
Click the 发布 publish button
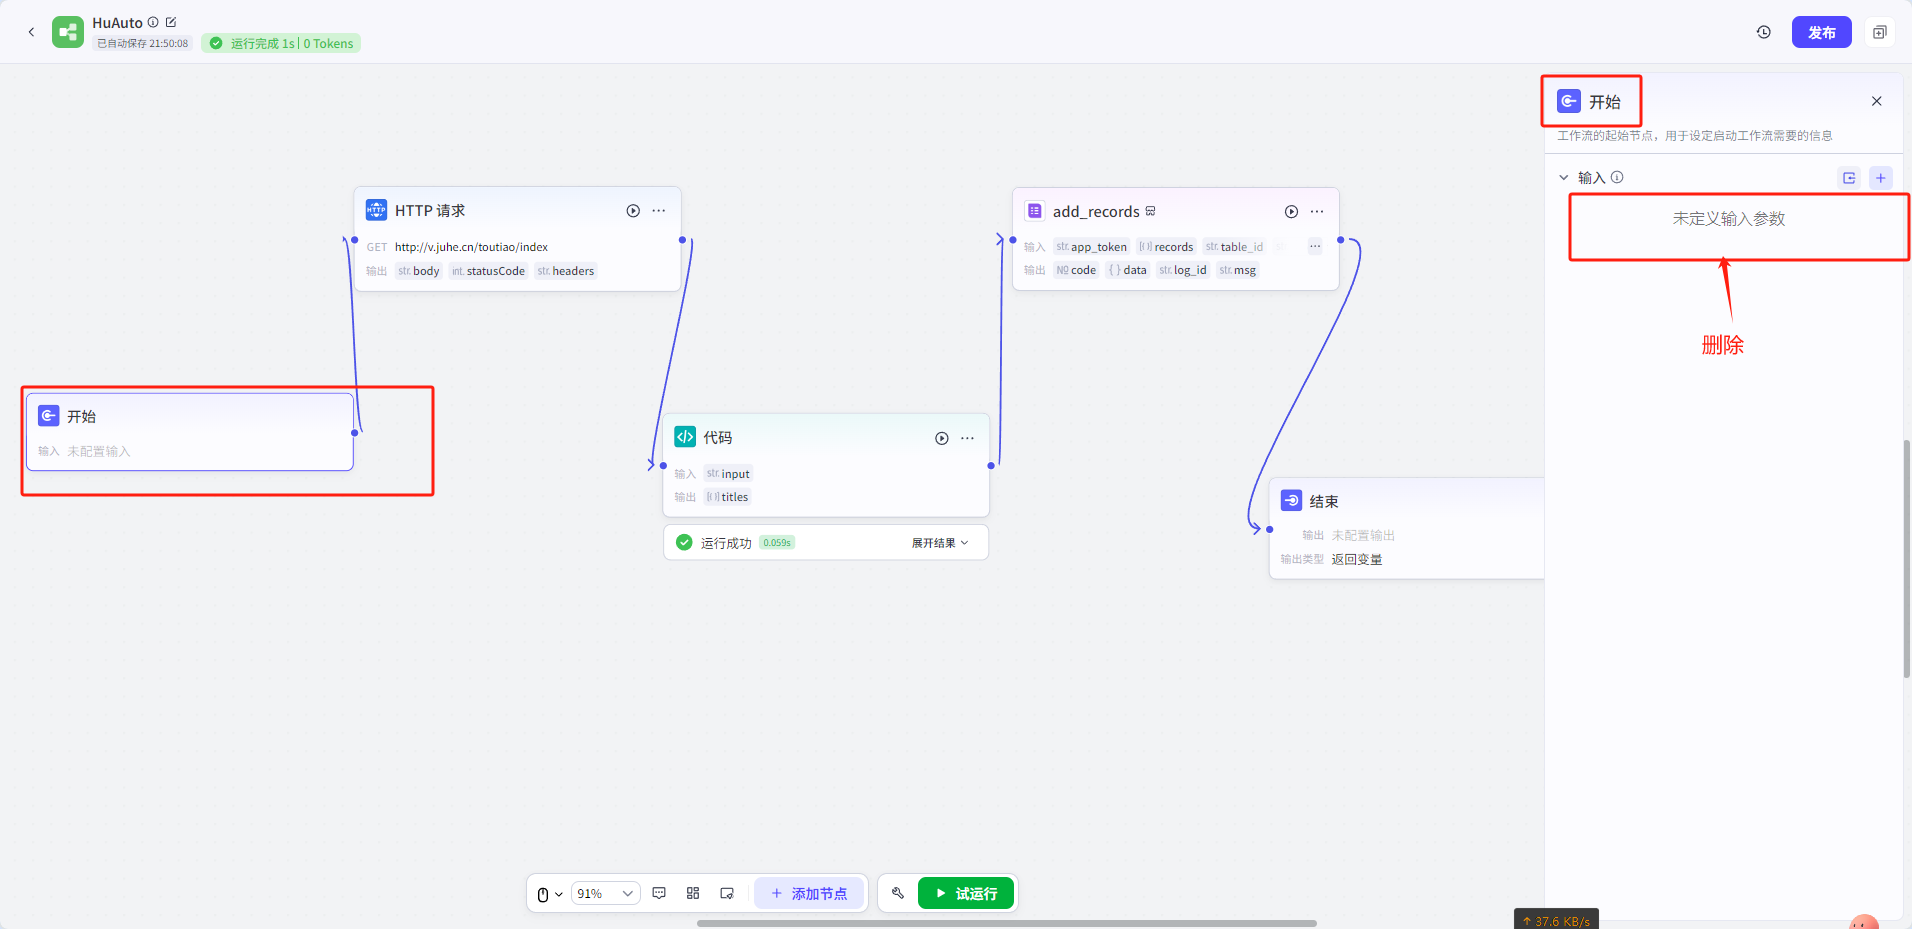(1821, 32)
